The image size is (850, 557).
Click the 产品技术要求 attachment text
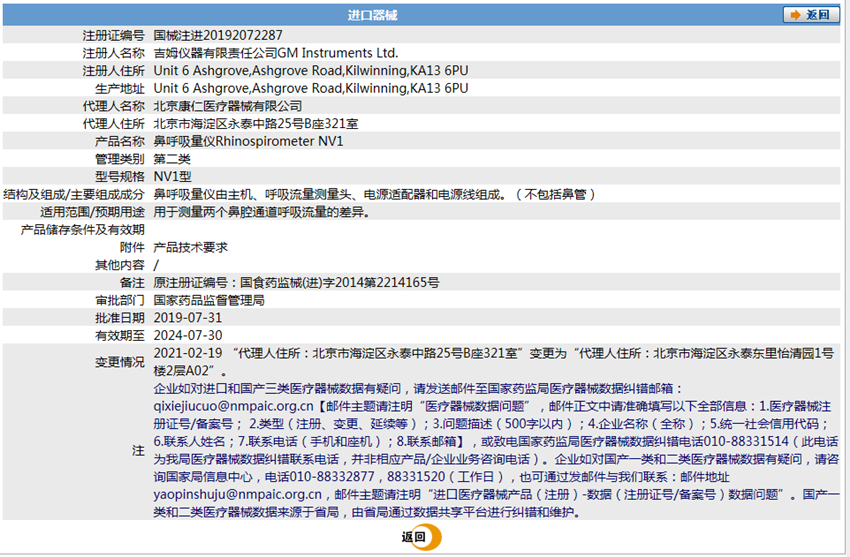[190, 248]
